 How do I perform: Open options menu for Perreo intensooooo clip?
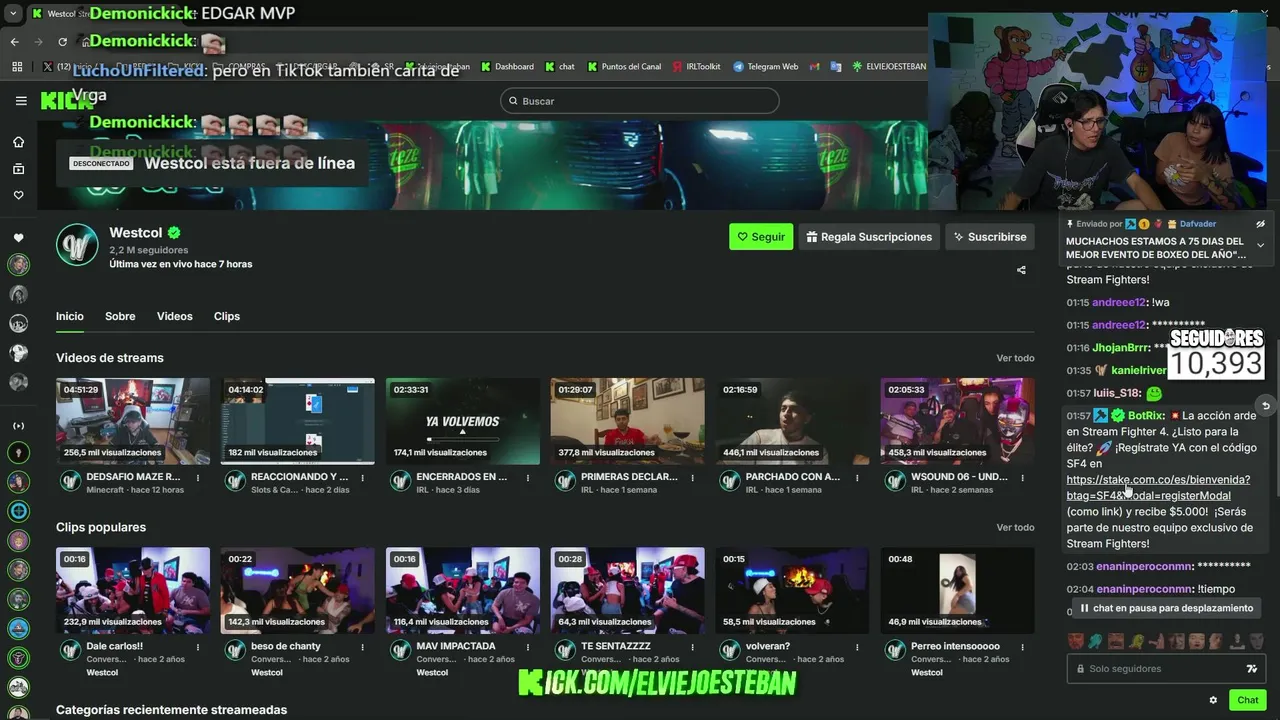pyautogui.click(x=1023, y=647)
